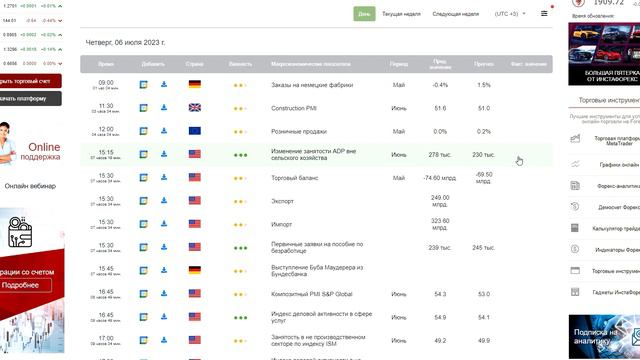Download services business activity index event
This screenshot has width=640, height=360.
164,317
